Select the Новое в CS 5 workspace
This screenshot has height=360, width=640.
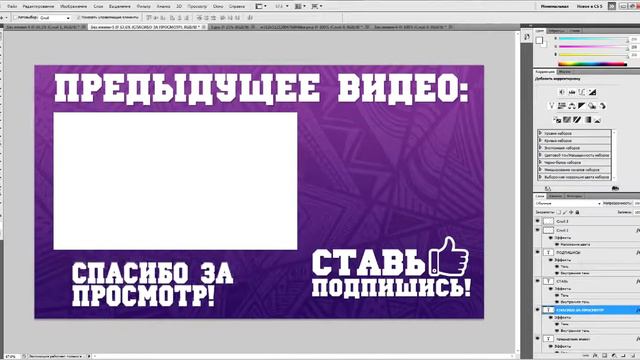click(589, 7)
